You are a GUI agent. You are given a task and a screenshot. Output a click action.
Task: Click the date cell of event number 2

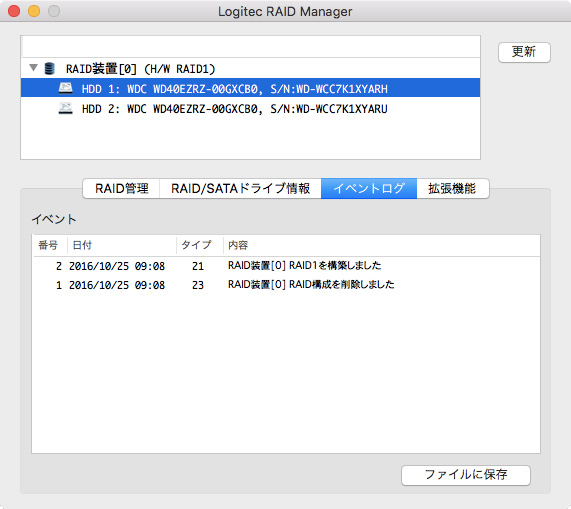(117, 266)
